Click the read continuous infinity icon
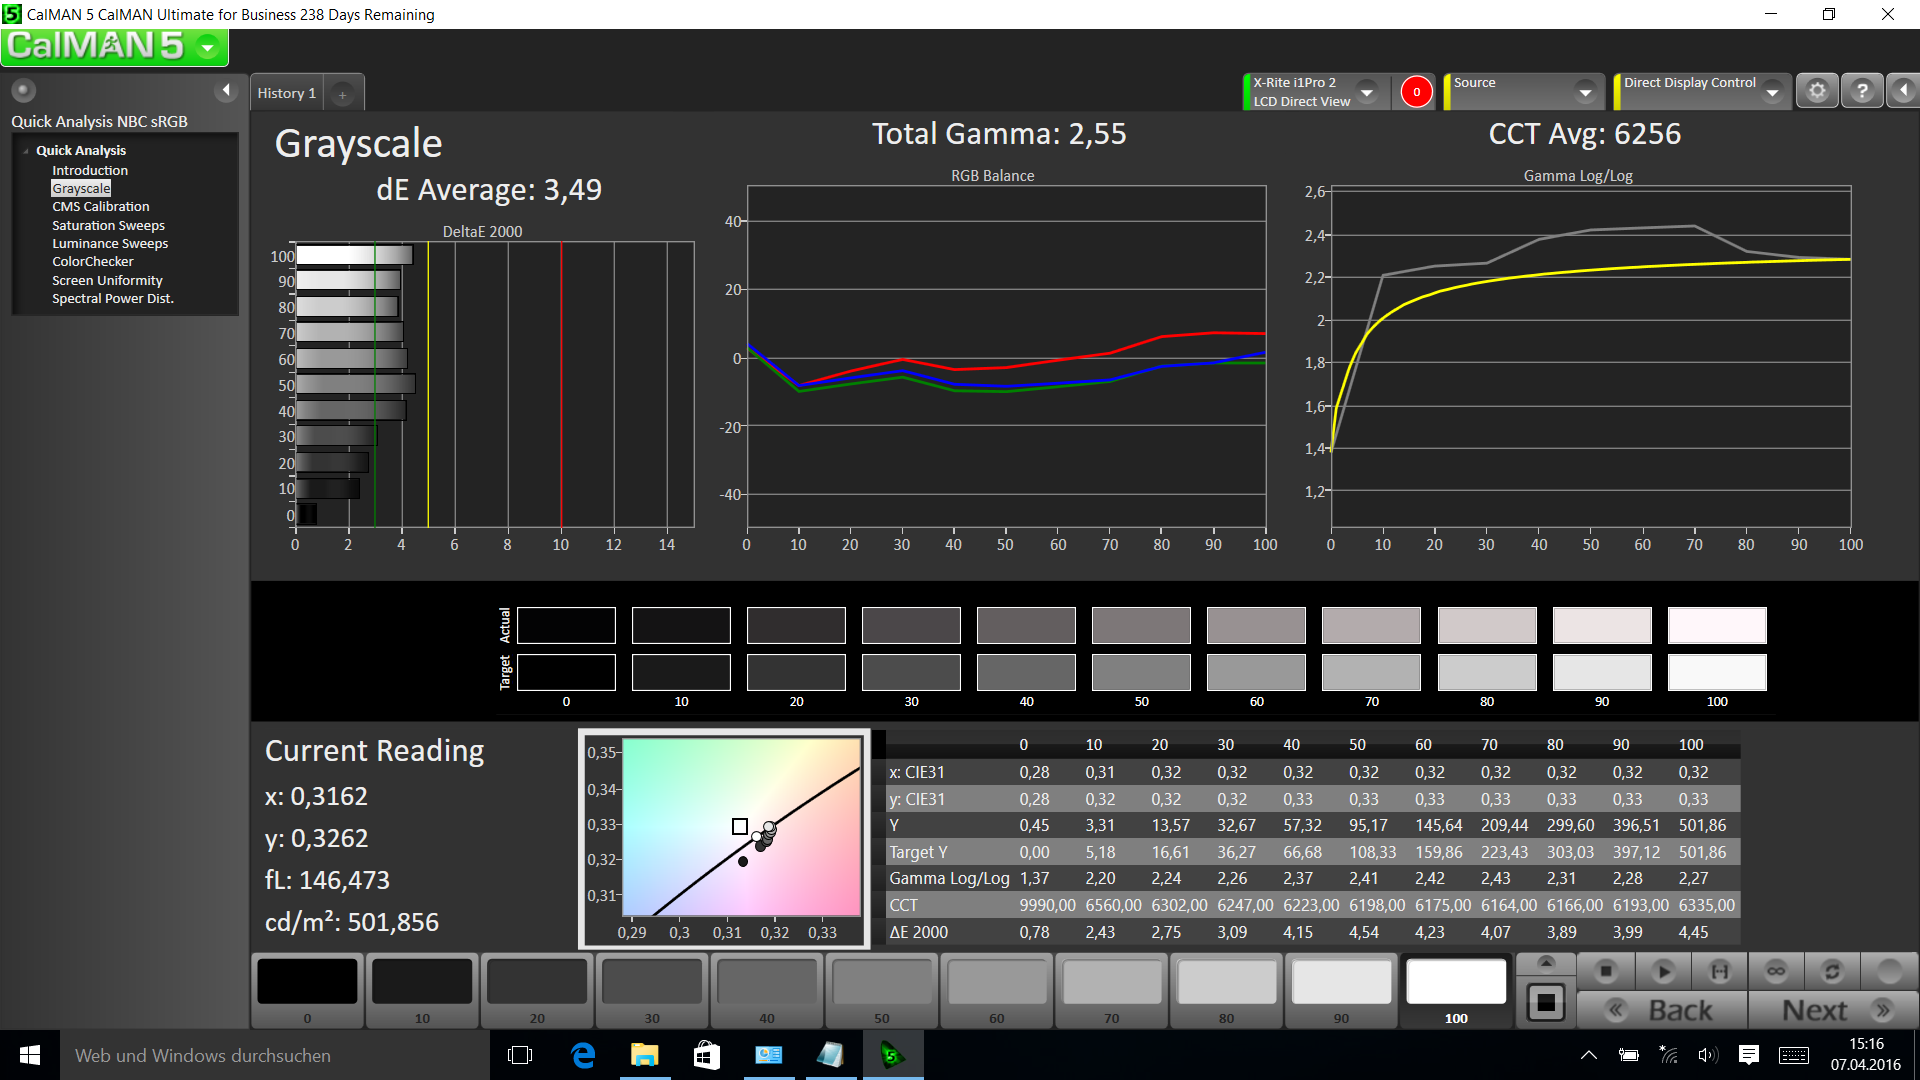This screenshot has height=1080, width=1920. pyautogui.click(x=1776, y=971)
